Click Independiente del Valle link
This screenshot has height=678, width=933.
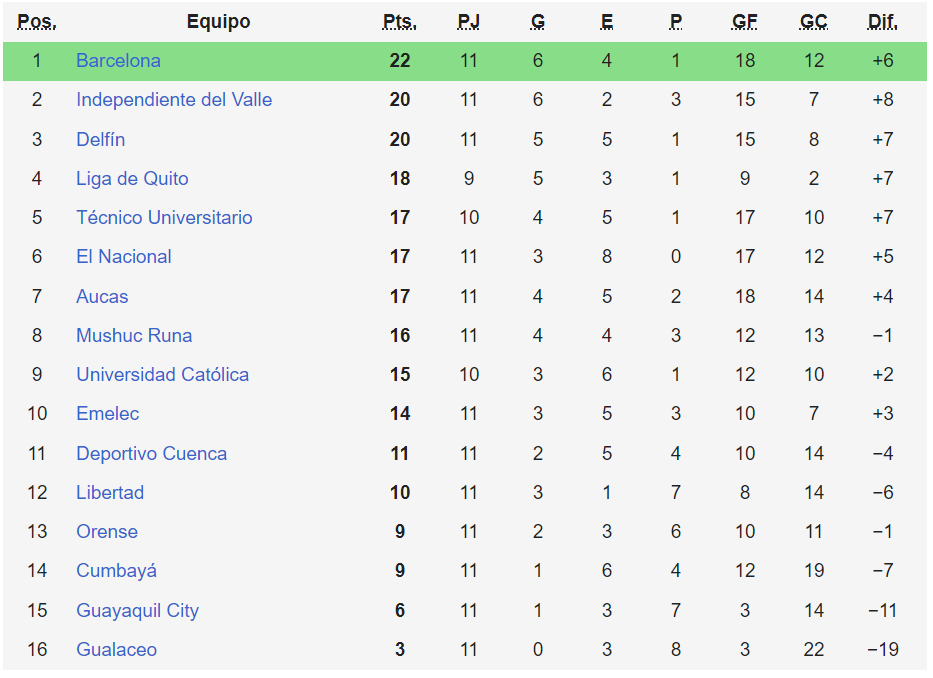(174, 100)
